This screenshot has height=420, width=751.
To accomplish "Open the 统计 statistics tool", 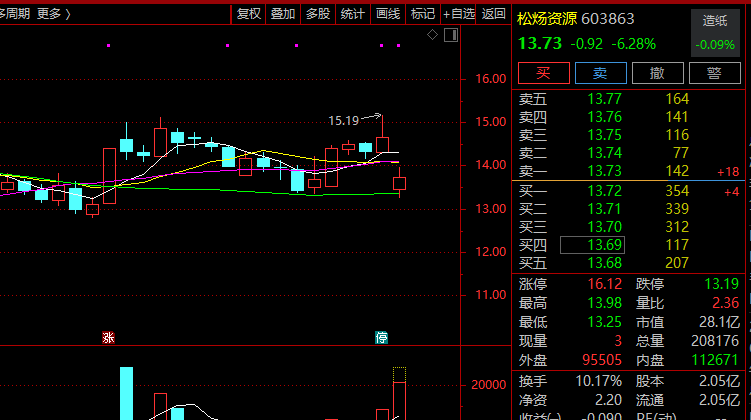I will pos(352,13).
